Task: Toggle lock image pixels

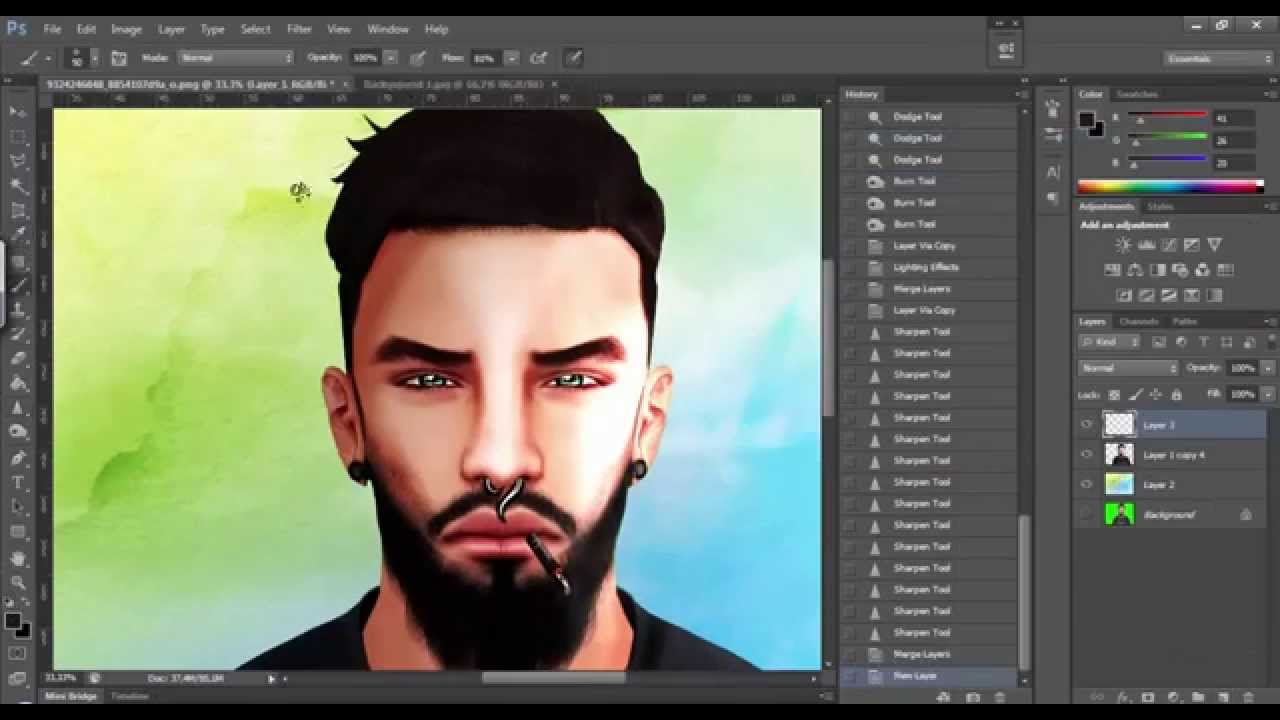Action: click(1135, 395)
